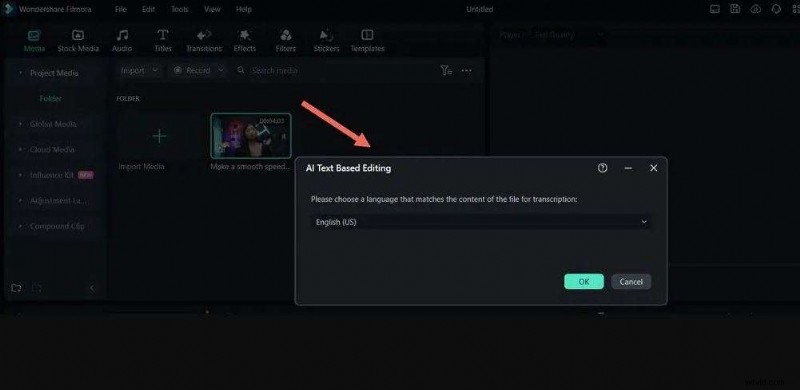Open the Titles tab
Screen dimensions: 800x390
[163, 41]
